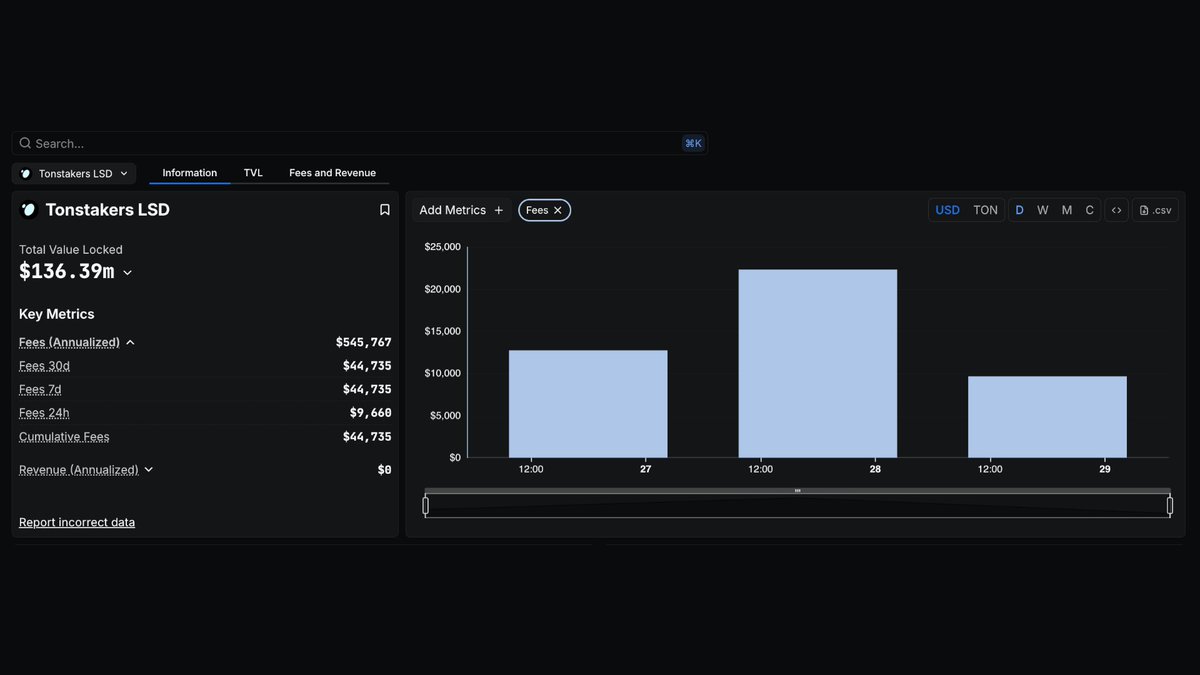
Task: Click the Add Metrics button
Action: [x=461, y=210]
